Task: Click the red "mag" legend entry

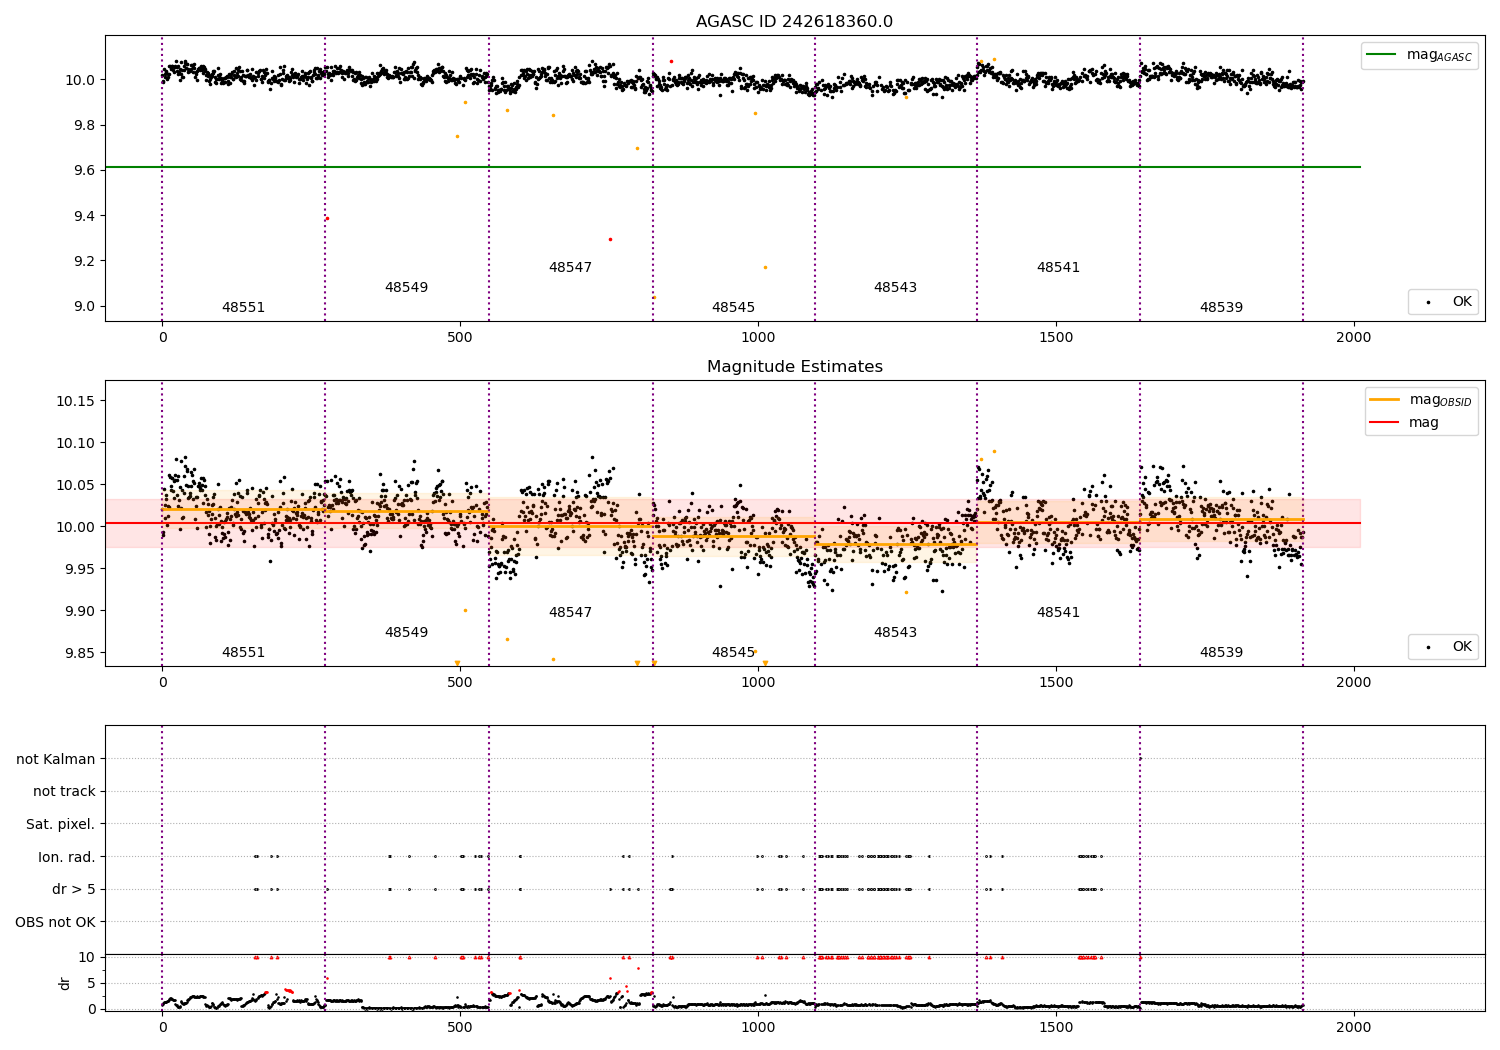Action: [x=1405, y=423]
